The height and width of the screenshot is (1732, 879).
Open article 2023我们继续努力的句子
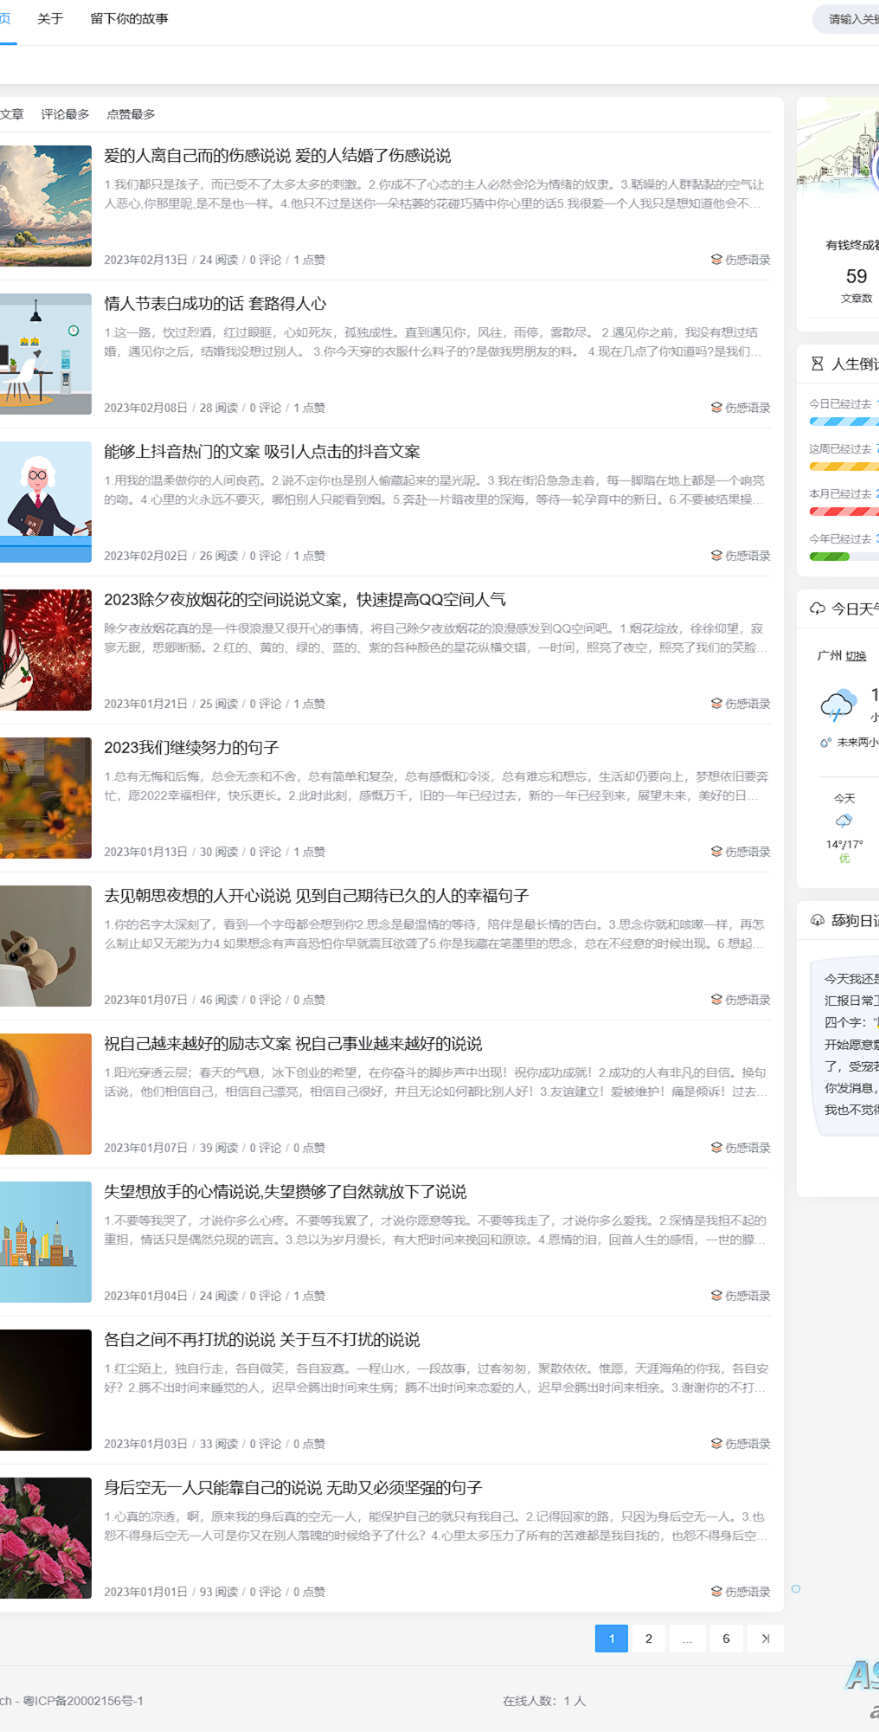(191, 747)
